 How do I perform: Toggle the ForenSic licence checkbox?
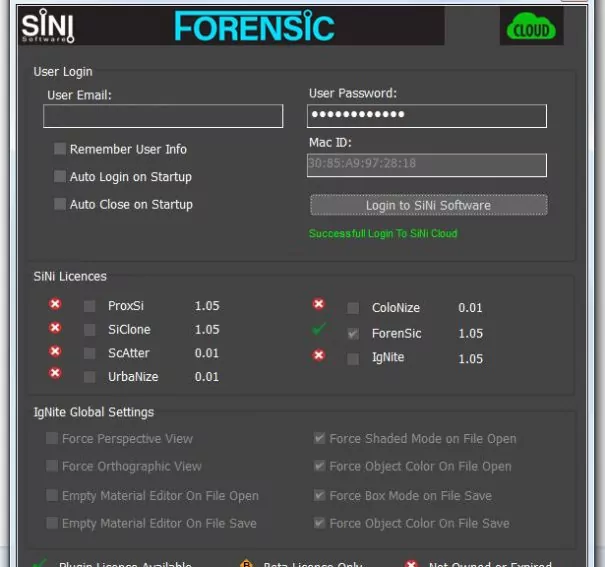[x=353, y=334]
